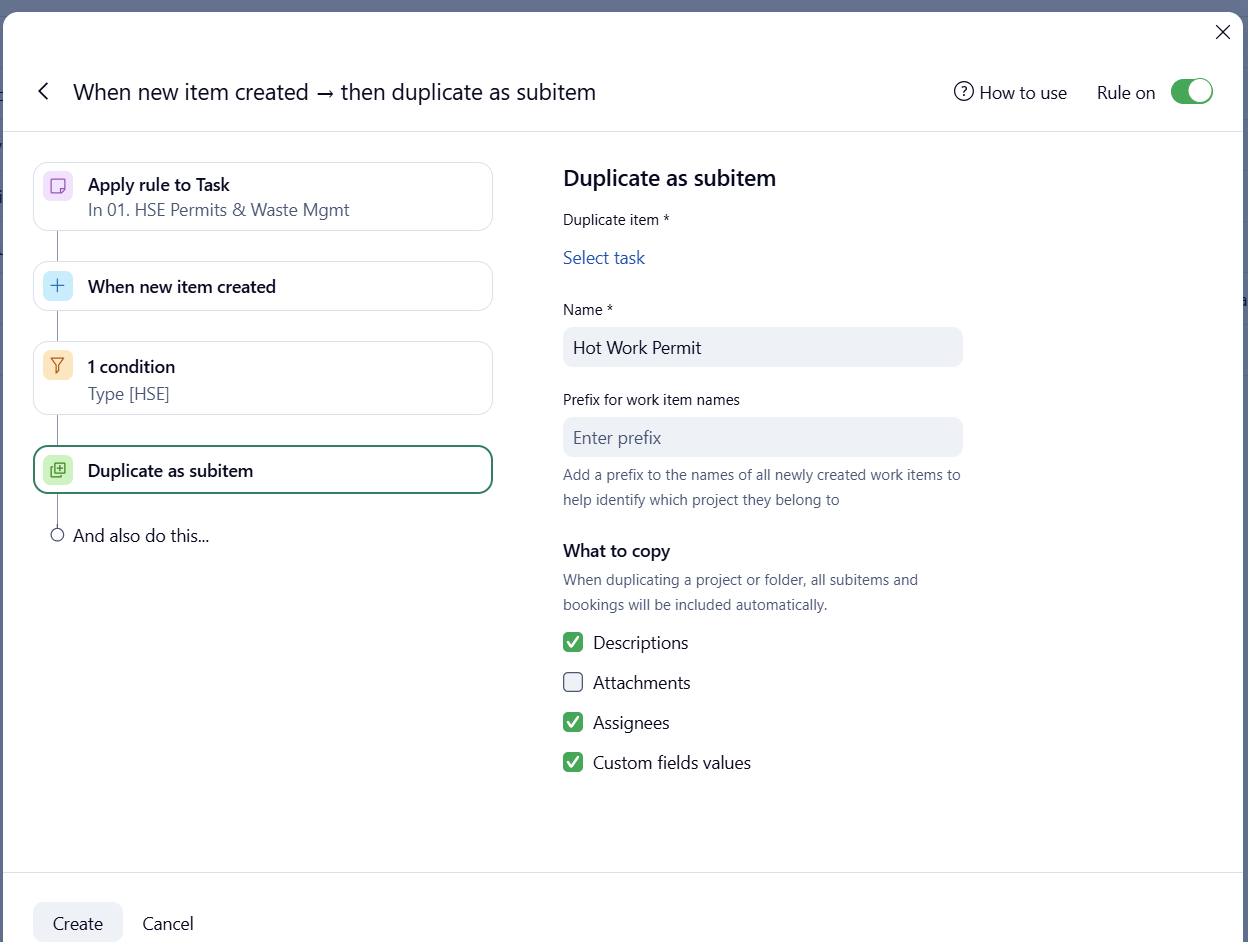
Task: Click the prefix input field
Action: tap(762, 437)
